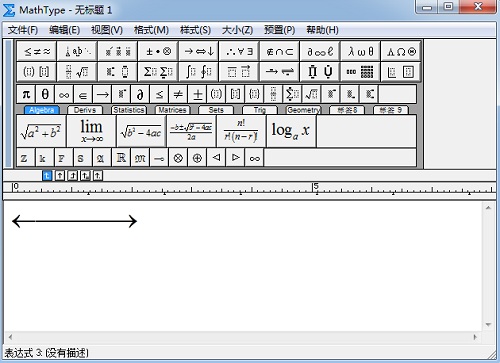The width and height of the screenshot is (500, 363).
Task: Insert the quadratic formula expression
Action: tap(191, 131)
